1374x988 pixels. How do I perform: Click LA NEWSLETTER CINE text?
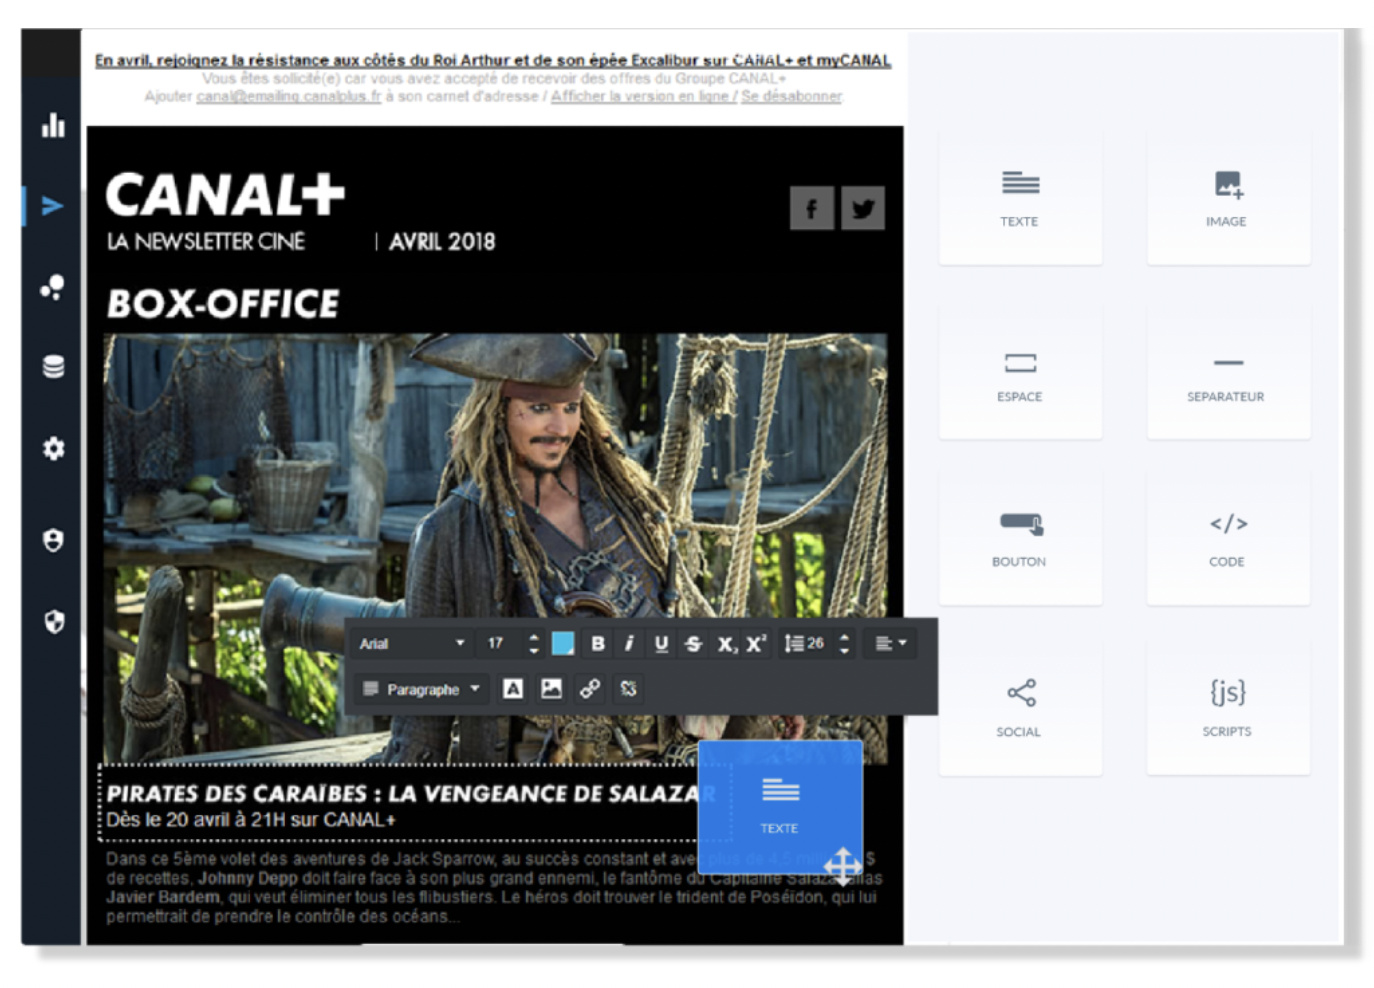click(x=206, y=242)
